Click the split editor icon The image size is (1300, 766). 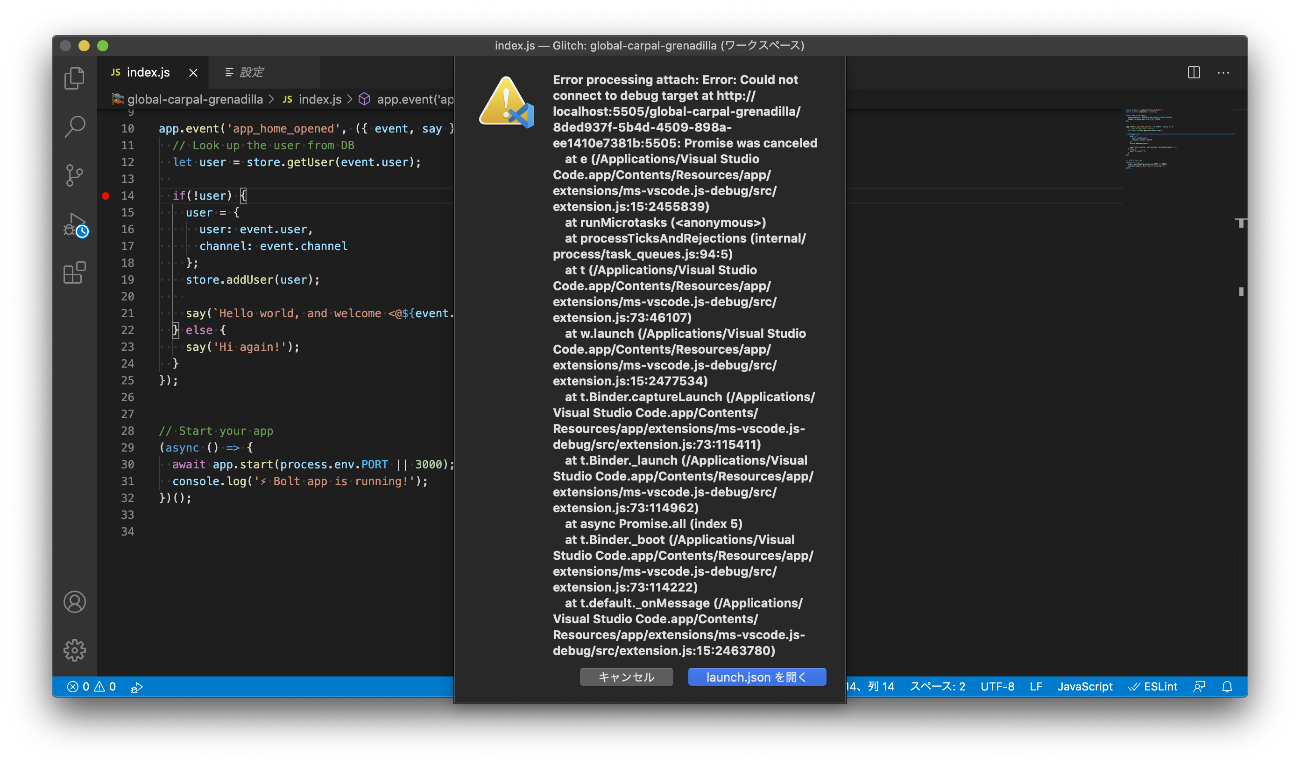coord(1194,72)
